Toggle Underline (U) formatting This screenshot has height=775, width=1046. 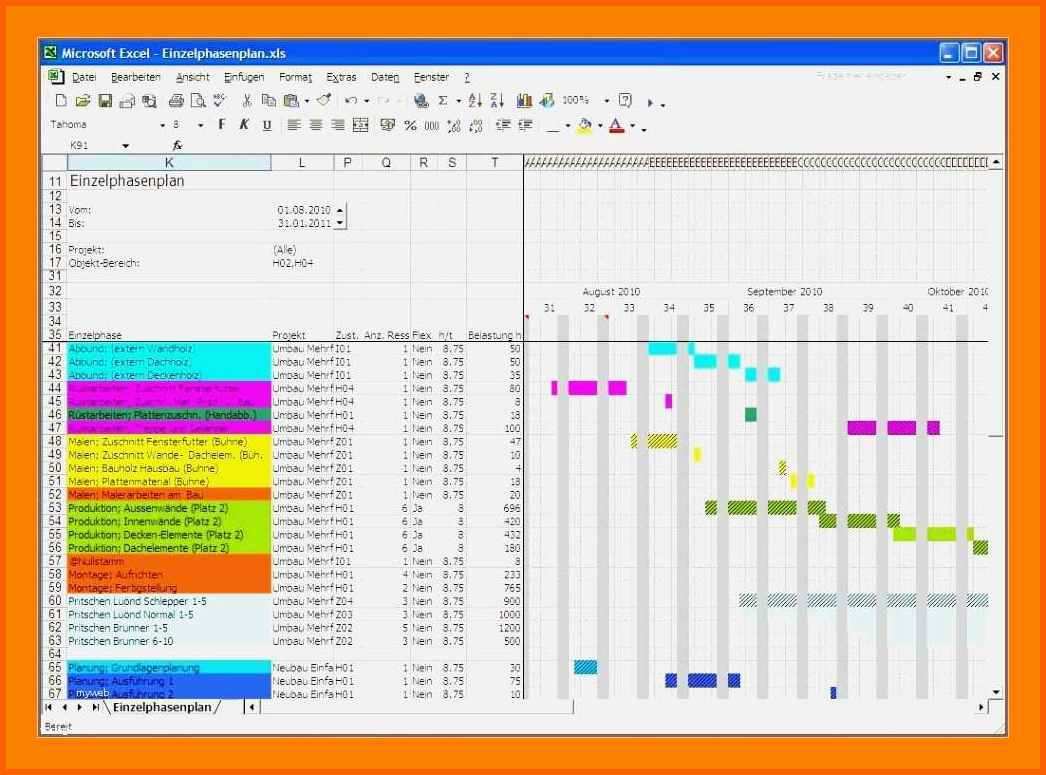point(267,125)
